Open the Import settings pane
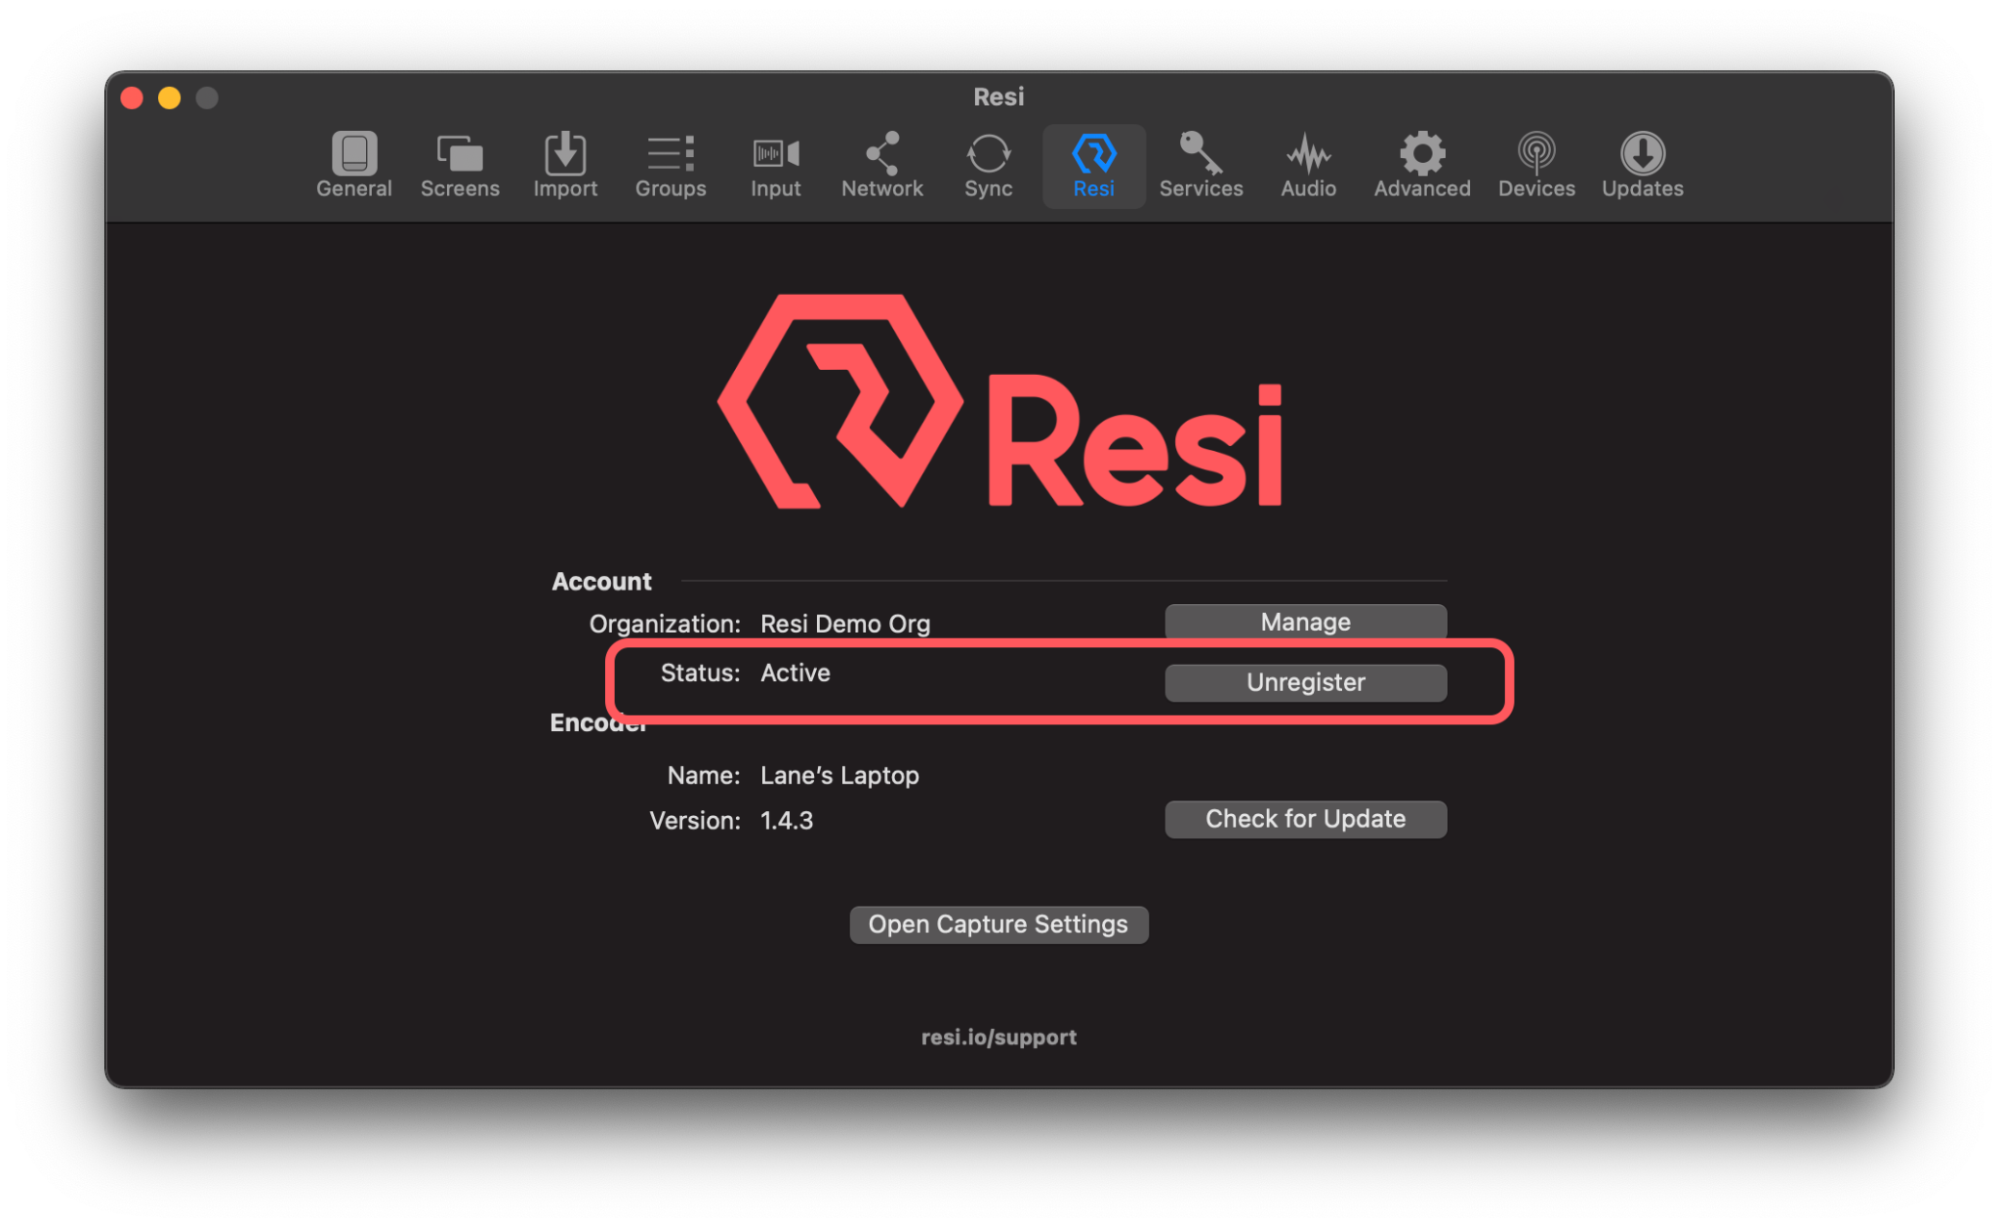1999x1227 pixels. click(x=565, y=165)
